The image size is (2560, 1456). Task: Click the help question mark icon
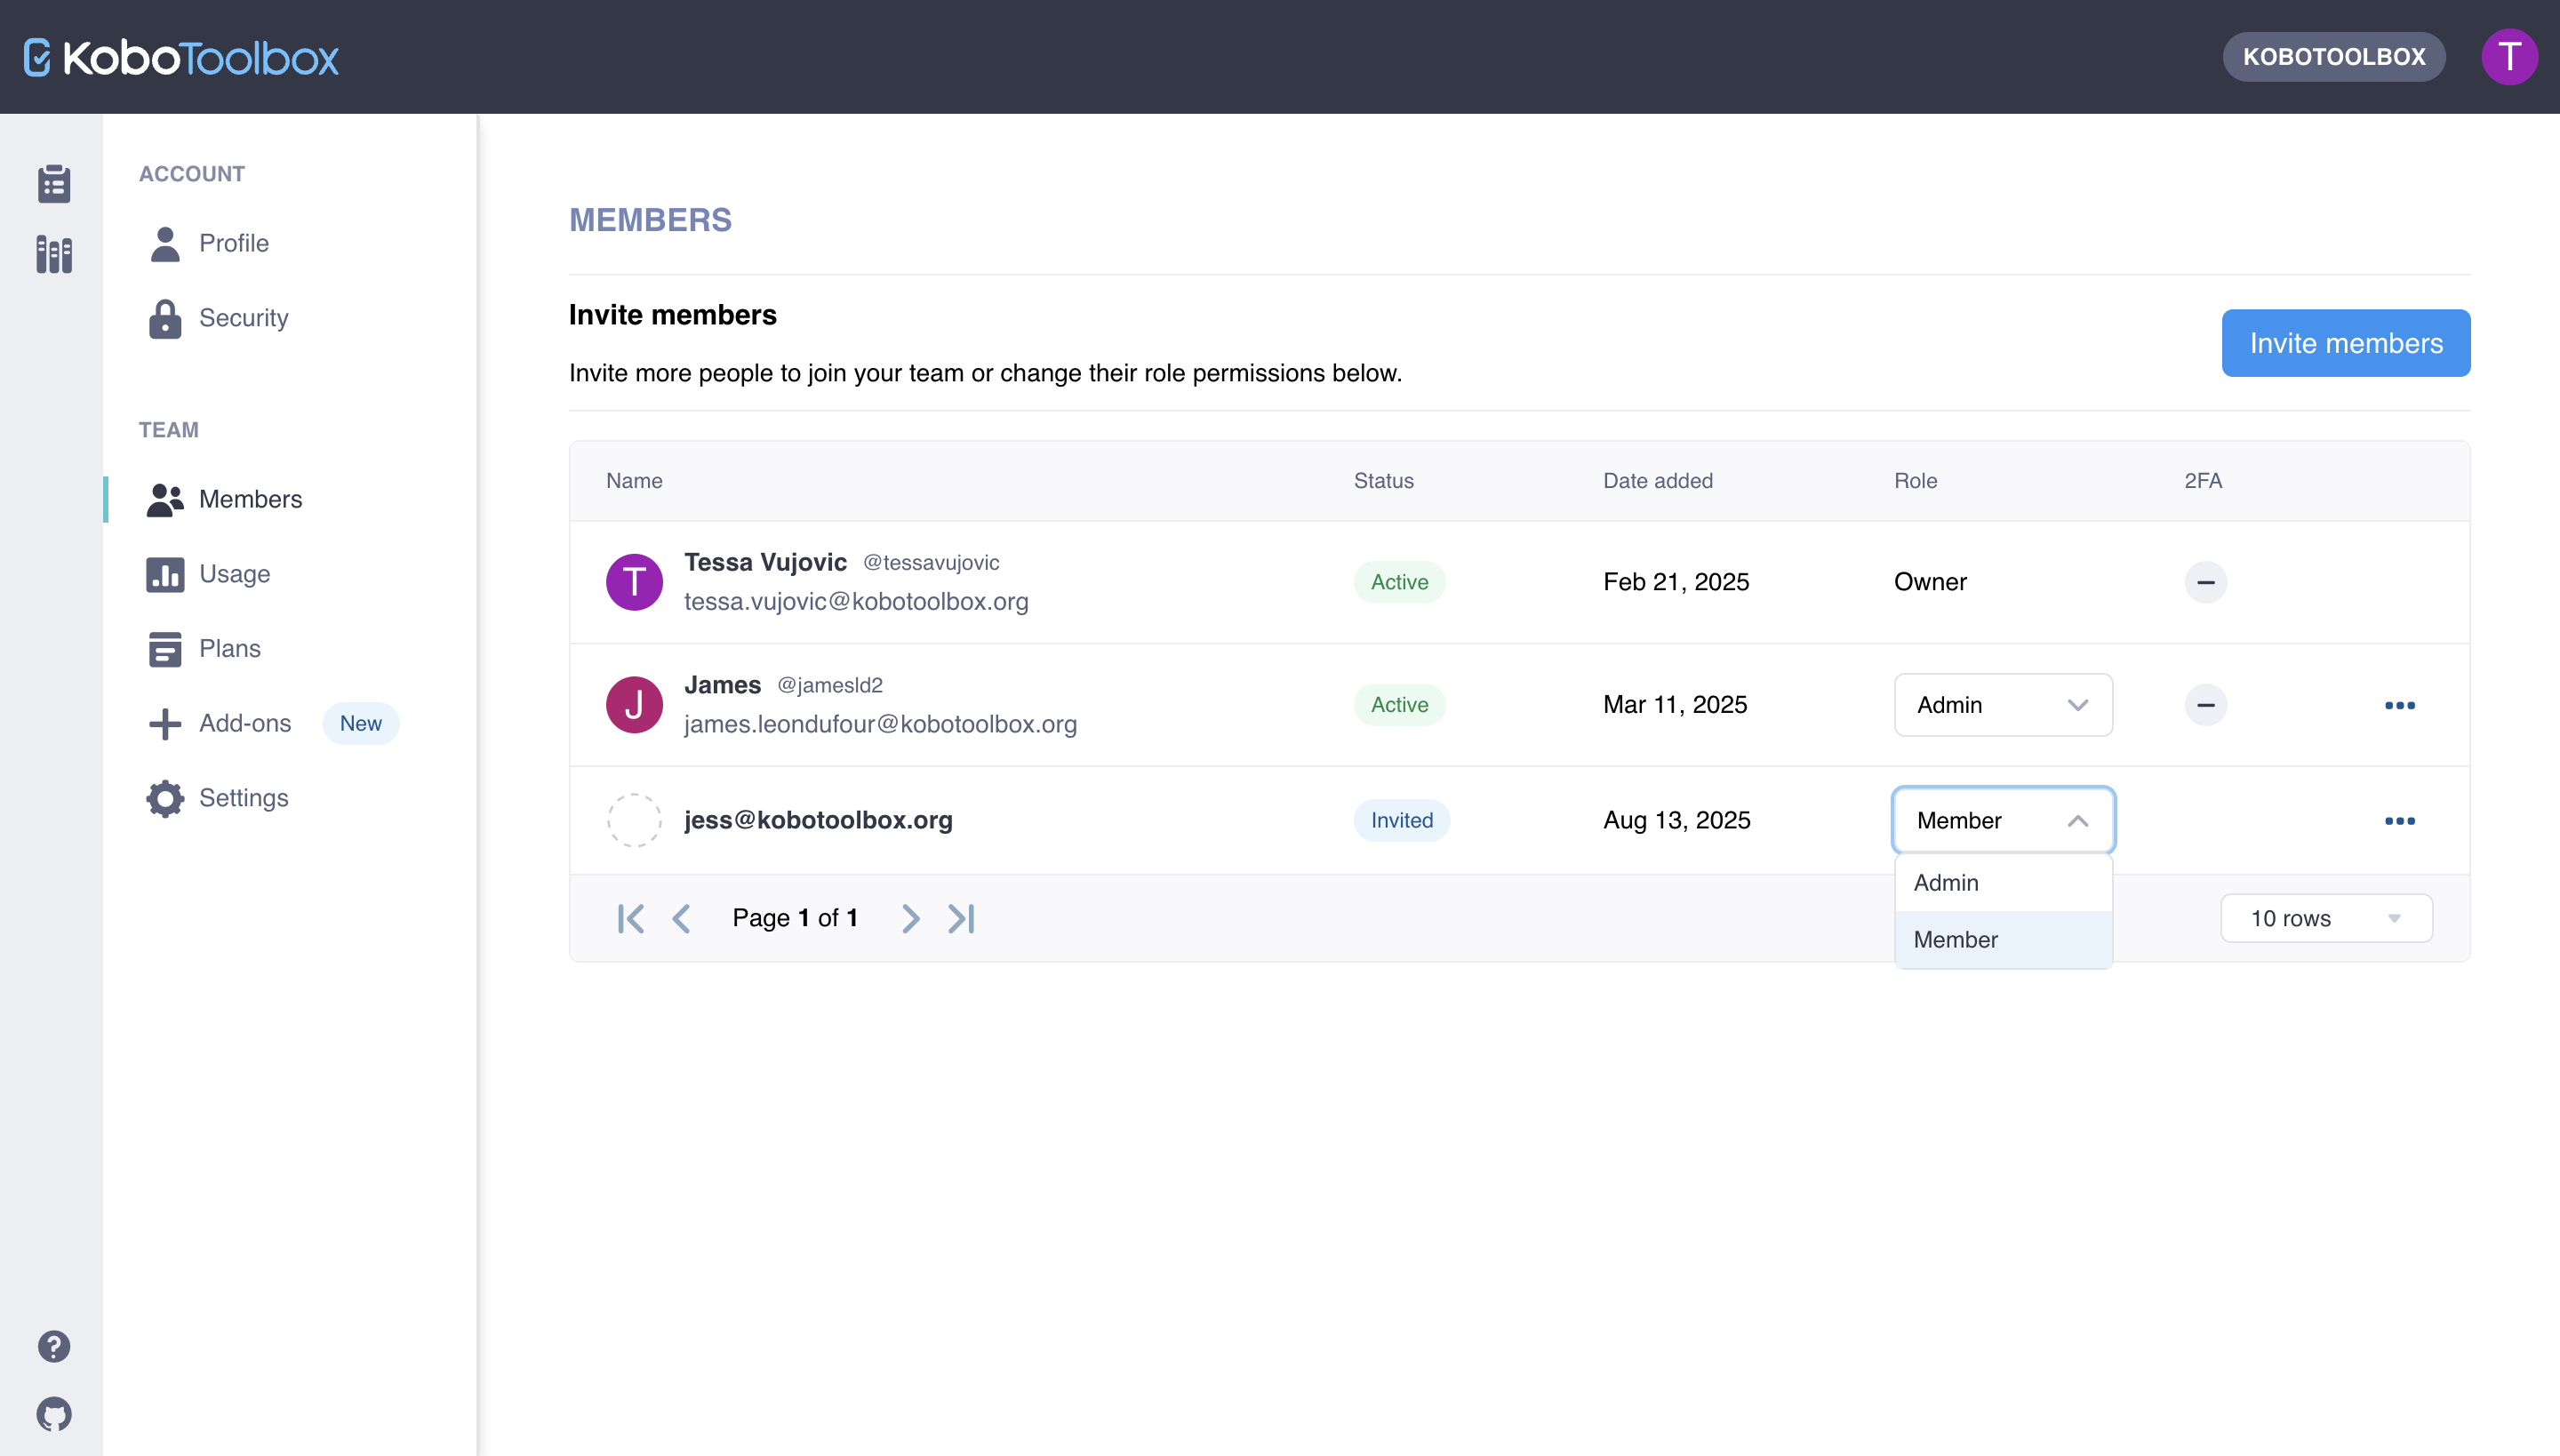click(54, 1346)
